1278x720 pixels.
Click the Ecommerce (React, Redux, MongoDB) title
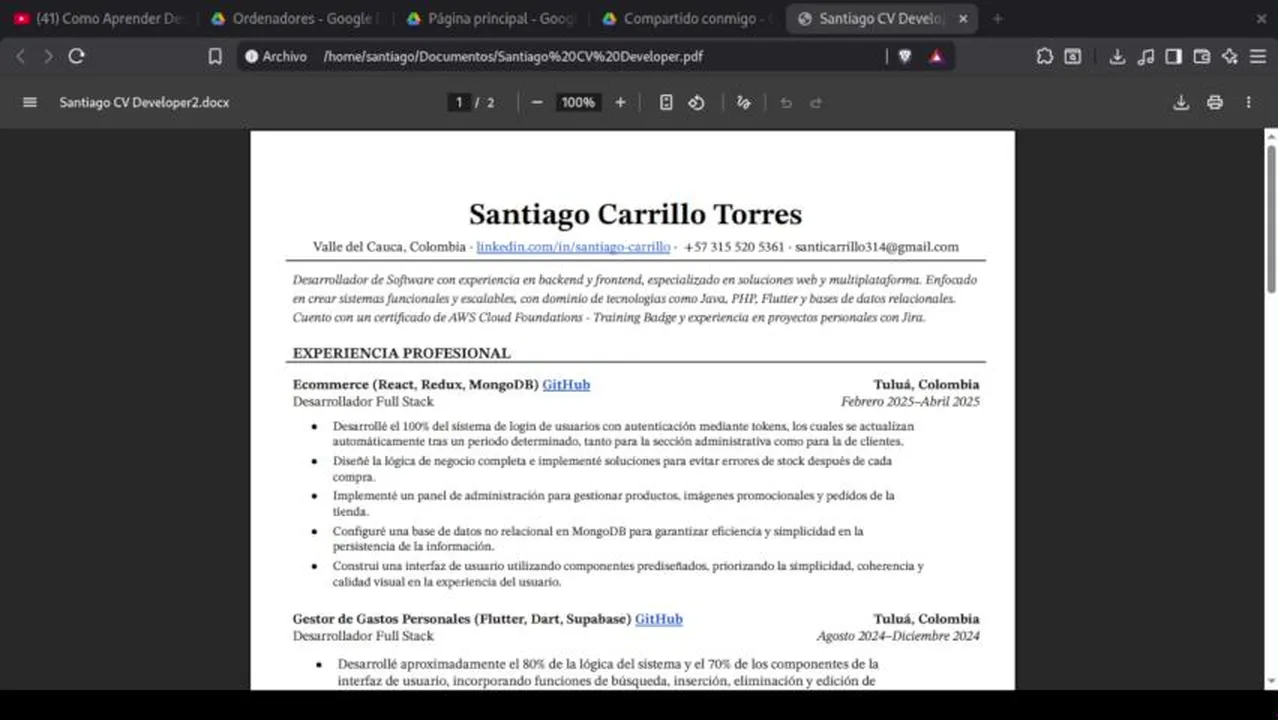(x=416, y=385)
